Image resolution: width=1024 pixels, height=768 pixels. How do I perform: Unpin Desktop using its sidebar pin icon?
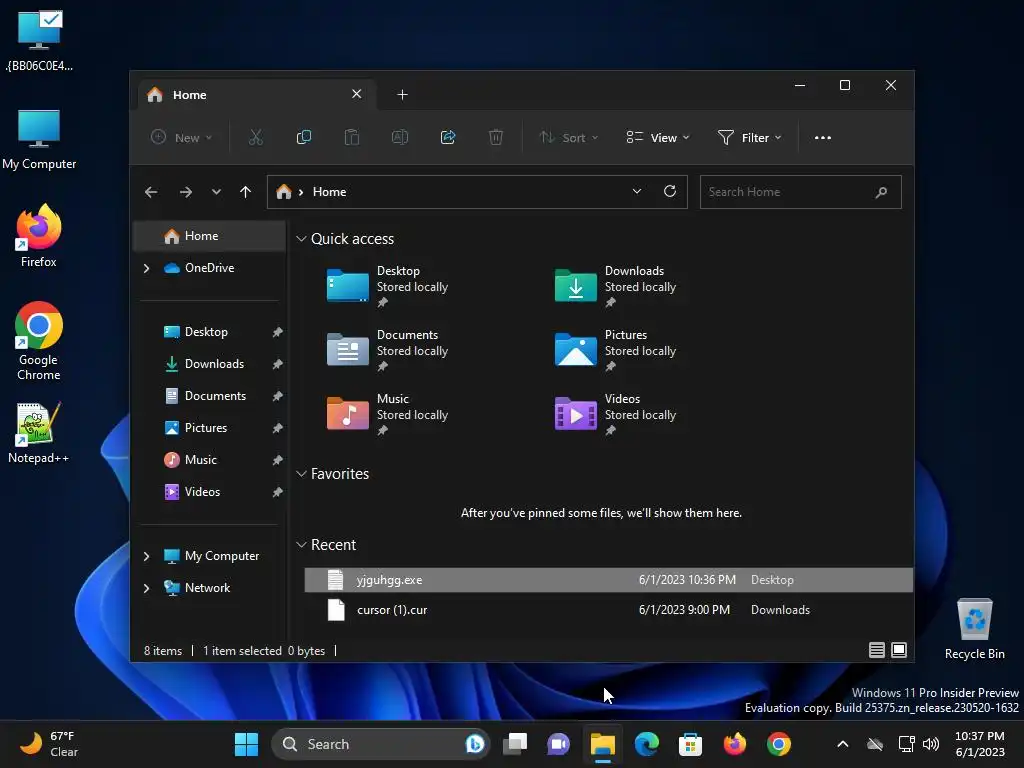point(278,332)
